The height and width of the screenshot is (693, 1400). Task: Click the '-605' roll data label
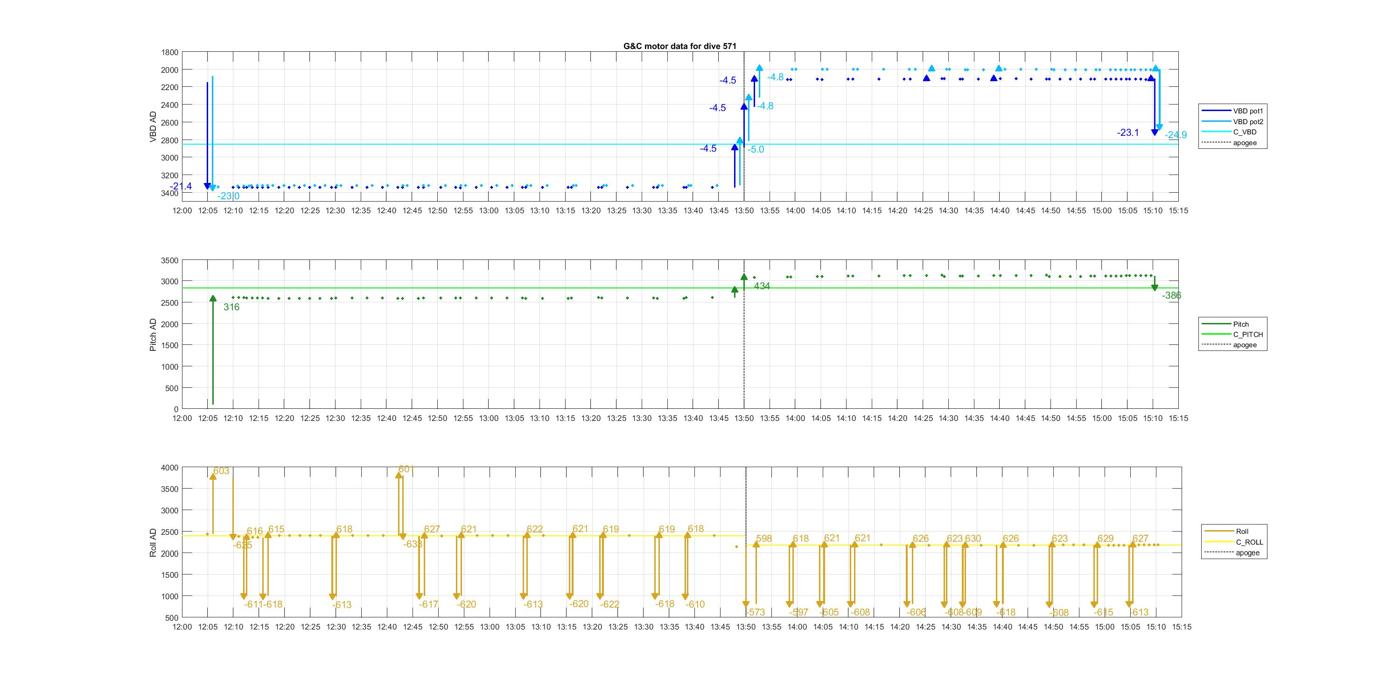tap(829, 612)
